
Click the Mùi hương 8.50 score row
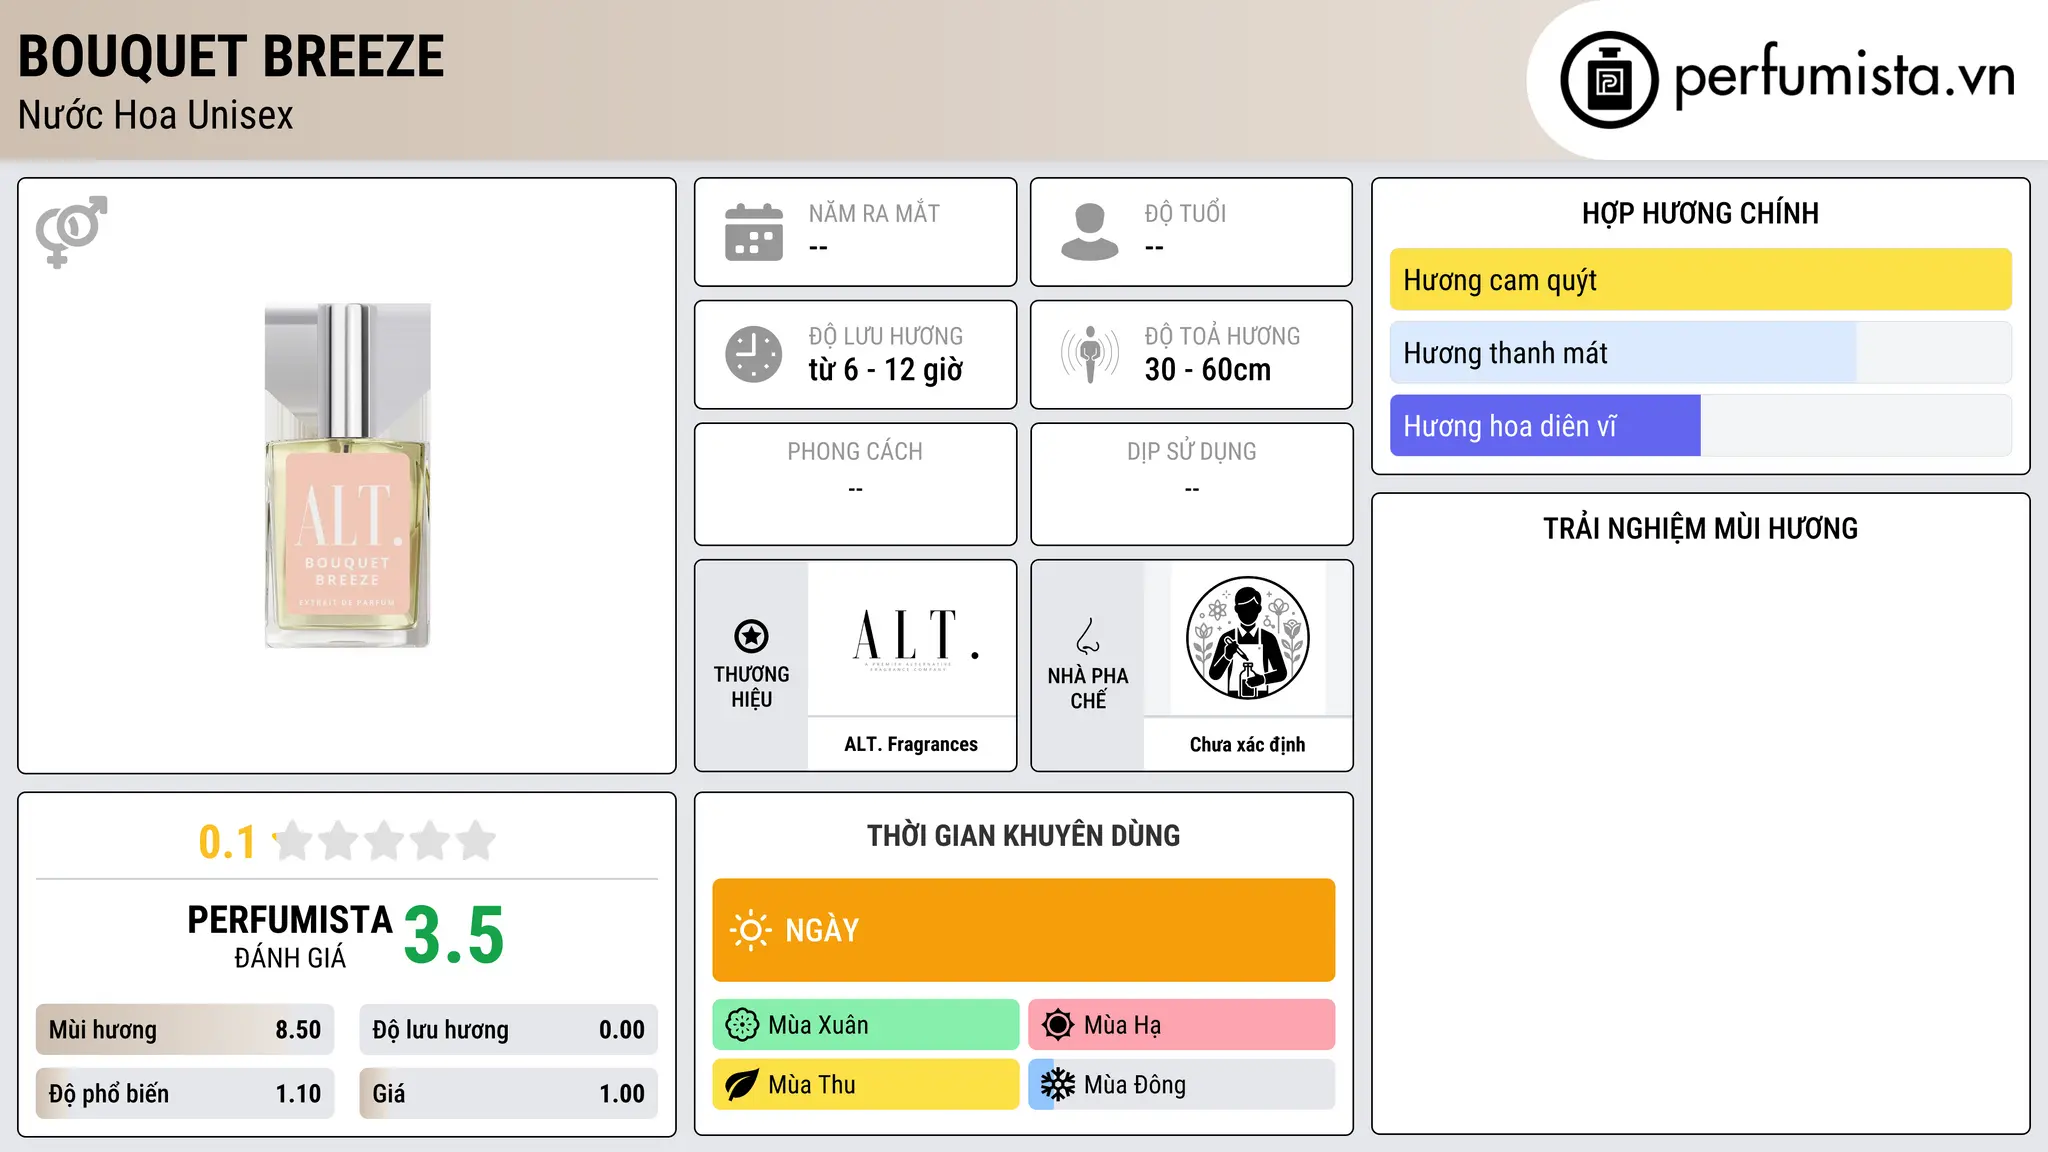tap(185, 1030)
